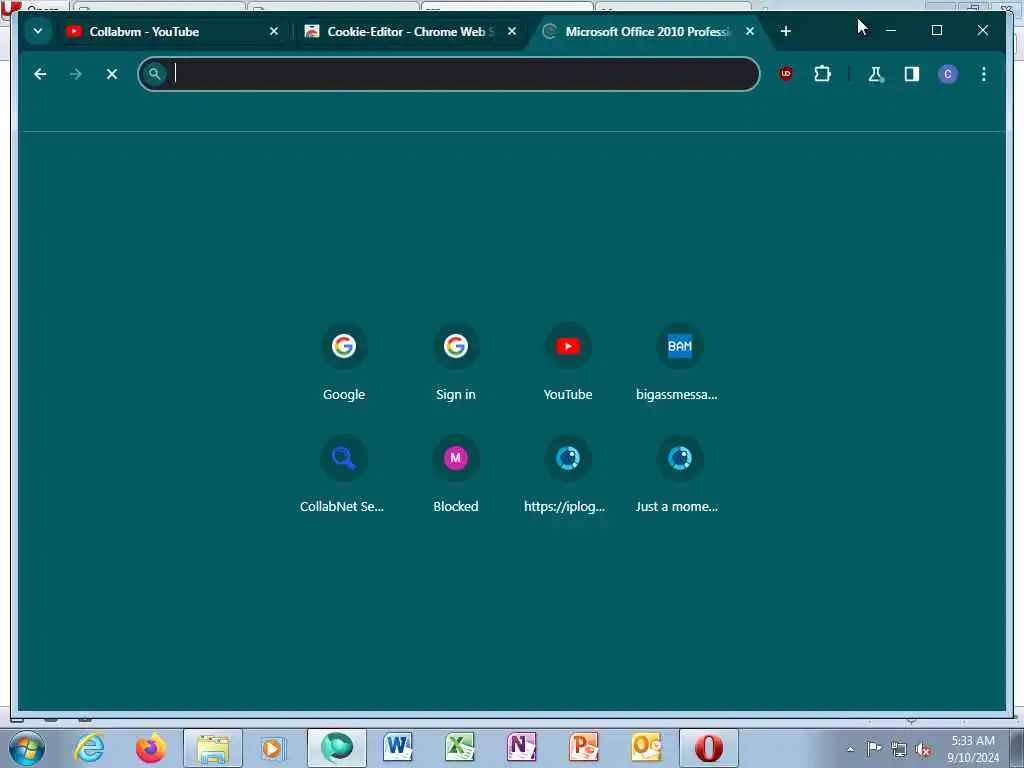The width and height of the screenshot is (1024, 768).
Task: Click the uBlock Origin extension icon
Action: [x=786, y=74]
